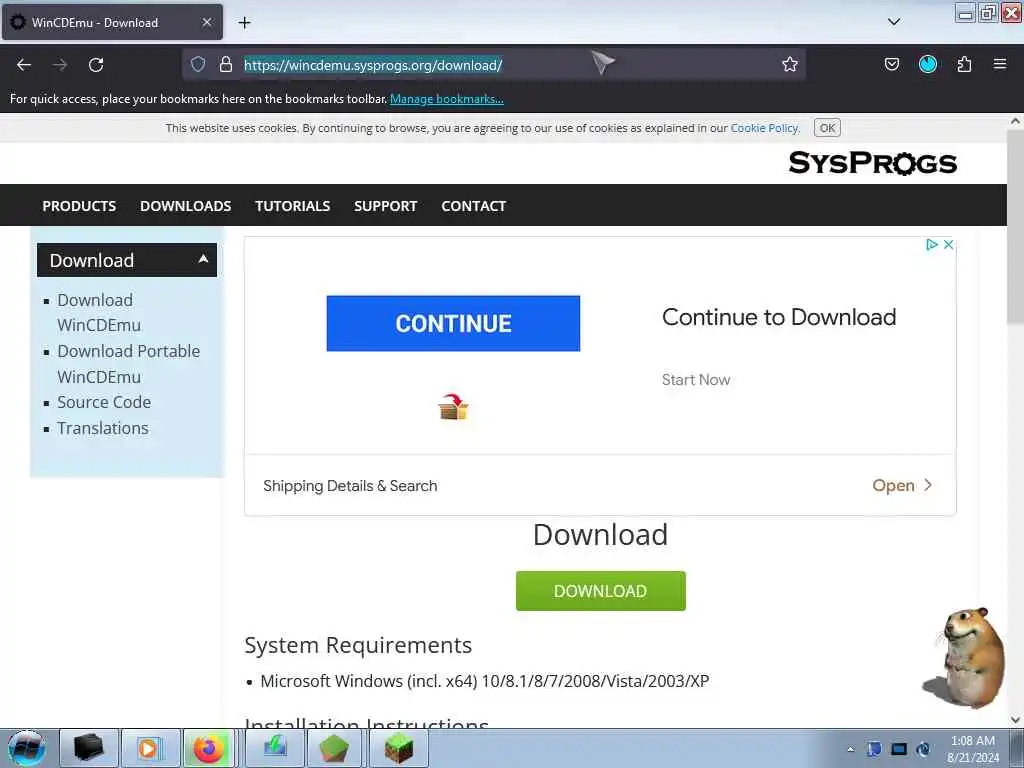Click the blue CONTINUE ad button

pyautogui.click(x=453, y=323)
